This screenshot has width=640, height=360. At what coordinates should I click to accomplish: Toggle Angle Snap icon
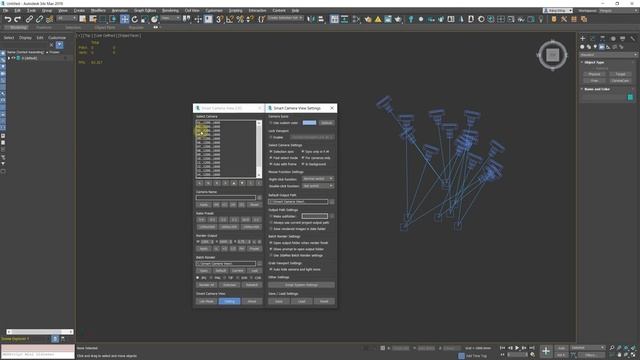point(230,19)
